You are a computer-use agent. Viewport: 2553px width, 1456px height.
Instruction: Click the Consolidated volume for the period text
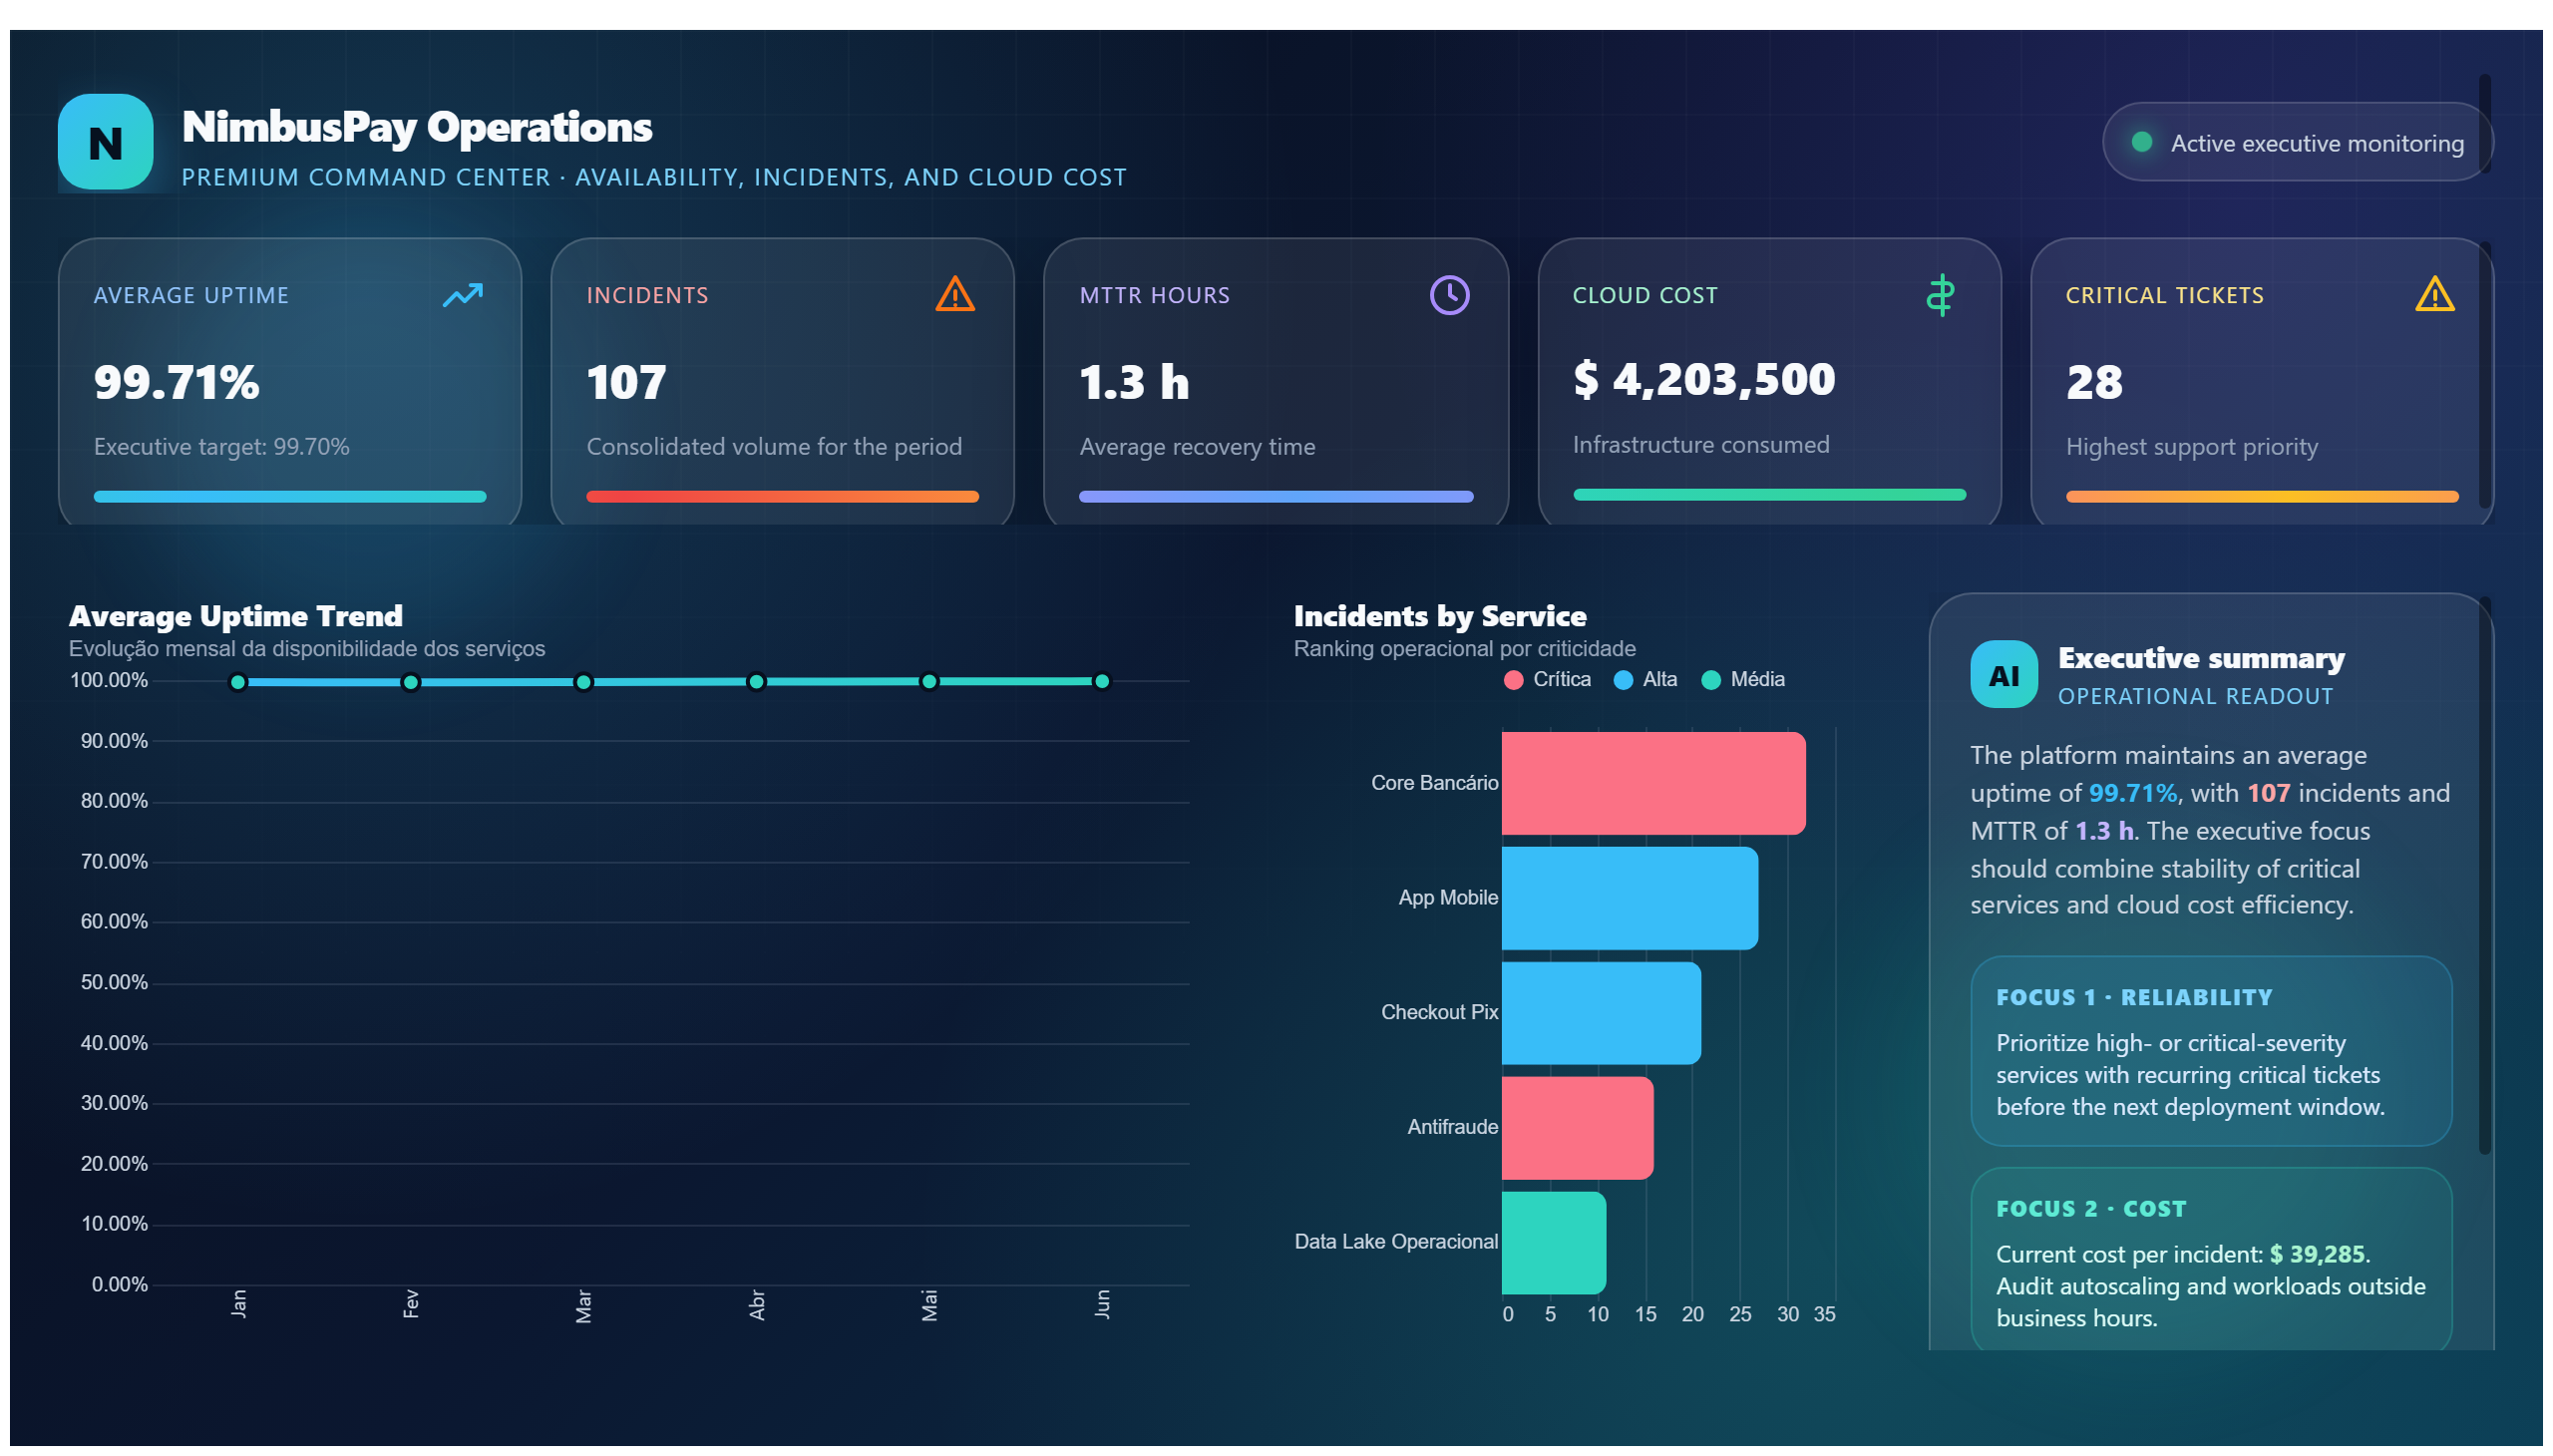point(774,447)
